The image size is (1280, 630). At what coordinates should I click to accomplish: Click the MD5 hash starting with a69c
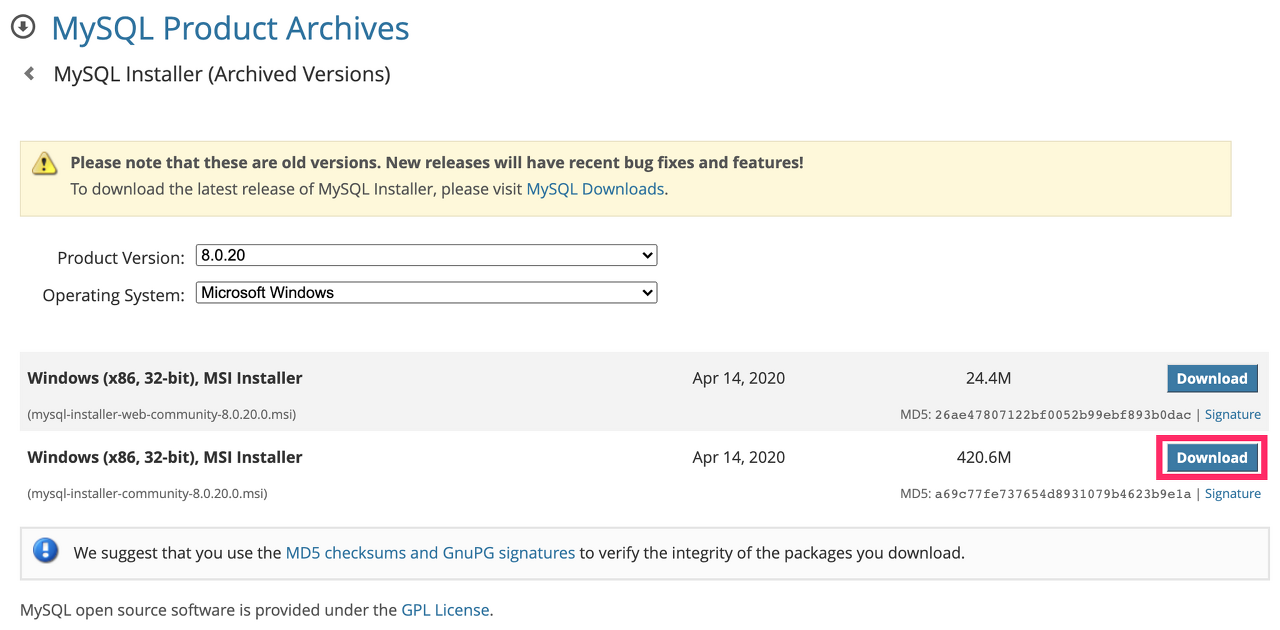(x=1063, y=494)
